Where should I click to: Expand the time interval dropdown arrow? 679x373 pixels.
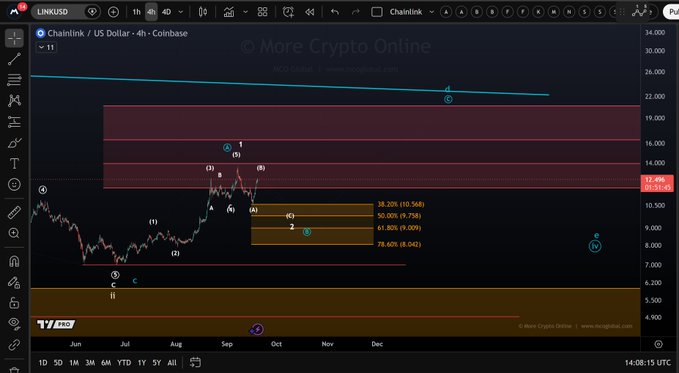tap(181, 12)
